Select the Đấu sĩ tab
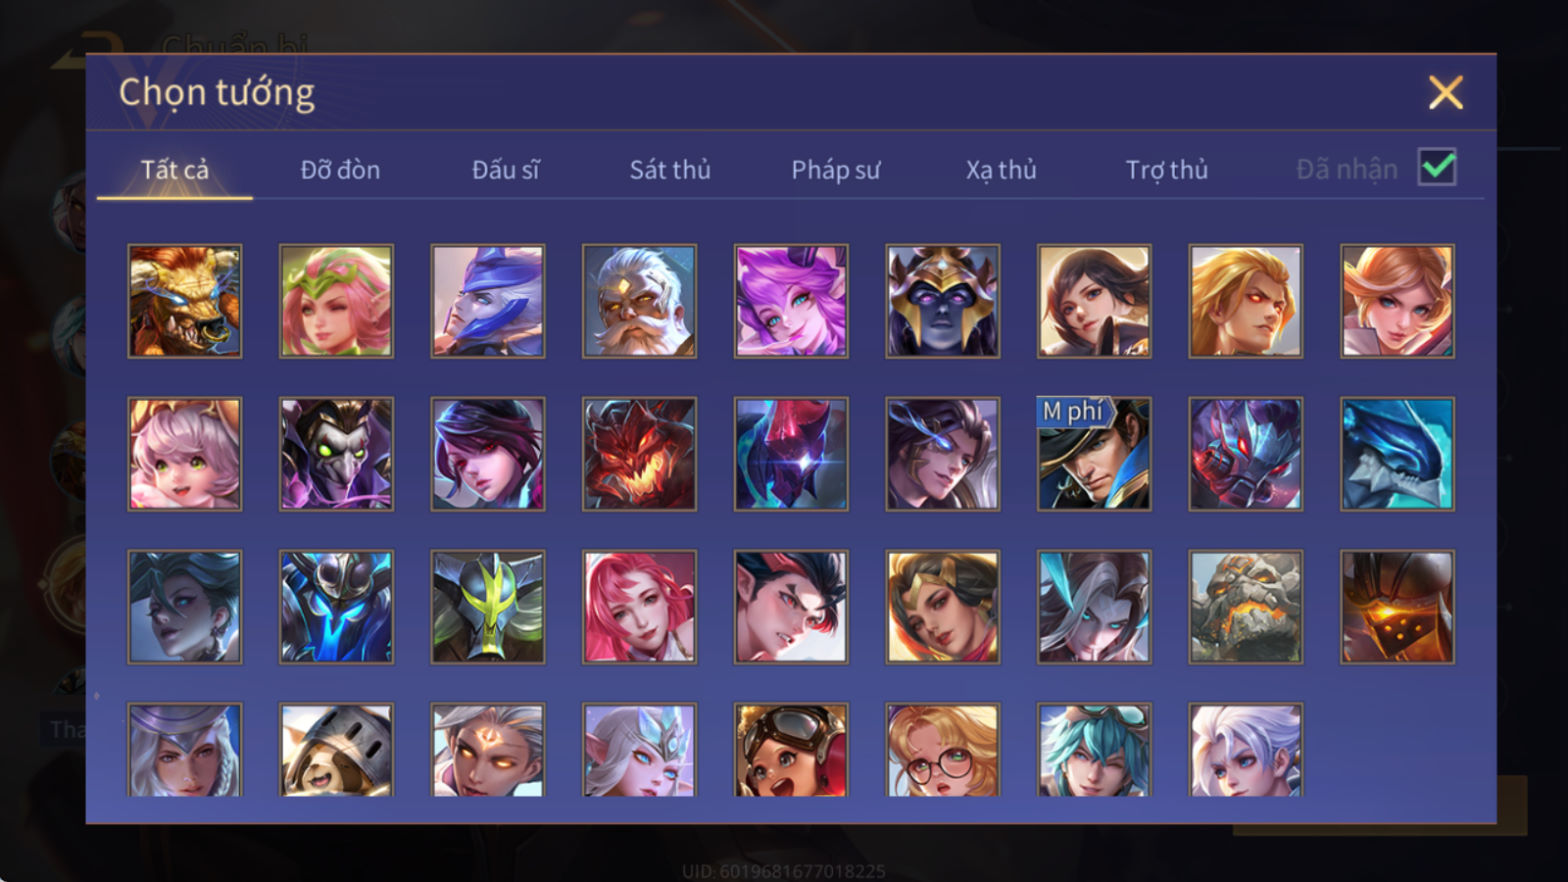The height and width of the screenshot is (882, 1568). (506, 170)
